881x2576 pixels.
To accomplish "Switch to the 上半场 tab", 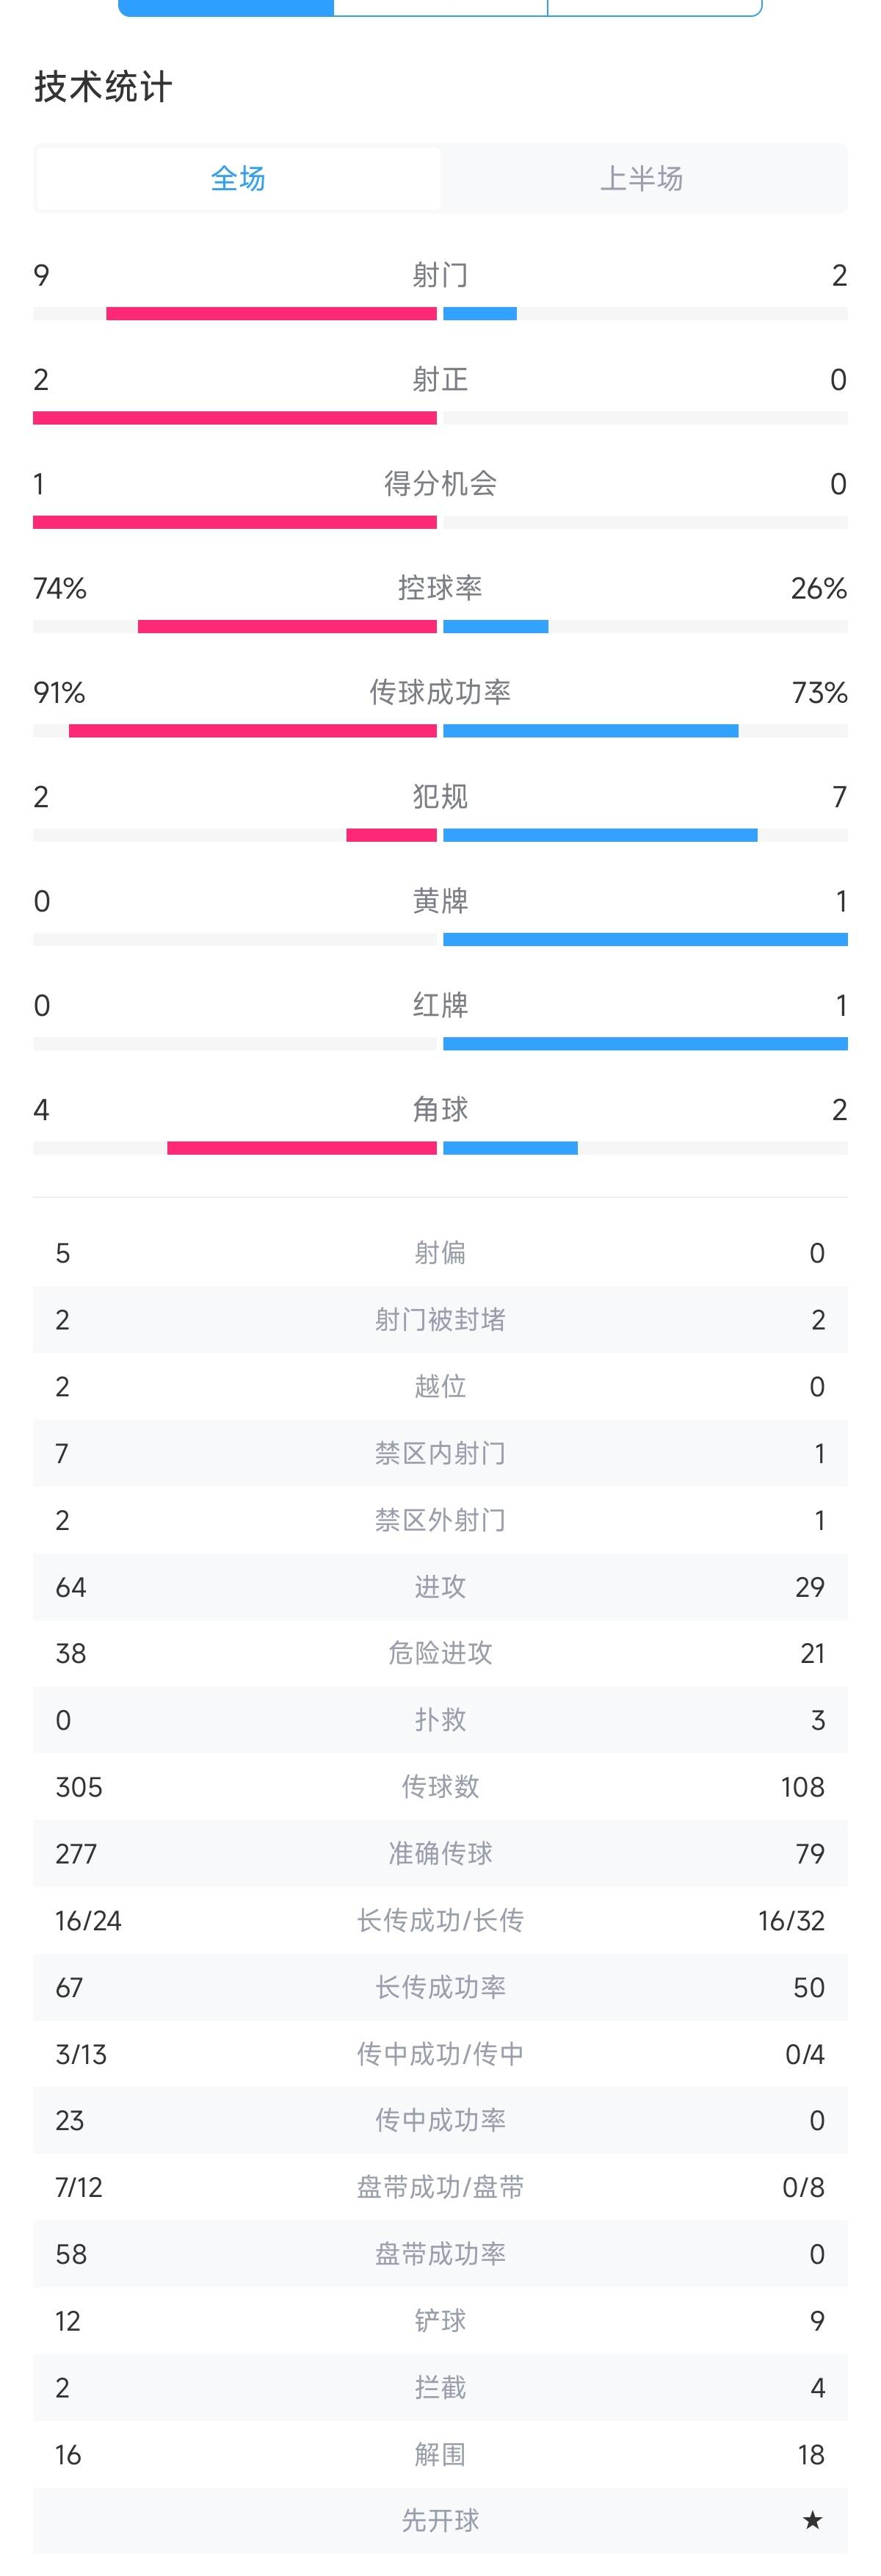I will point(642,179).
